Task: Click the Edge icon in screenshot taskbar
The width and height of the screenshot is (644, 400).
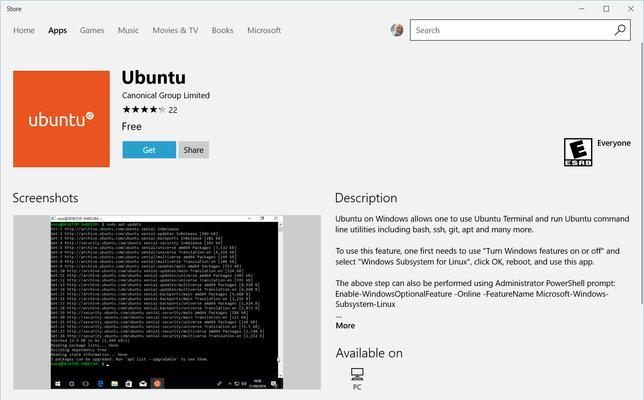Action: point(100,384)
